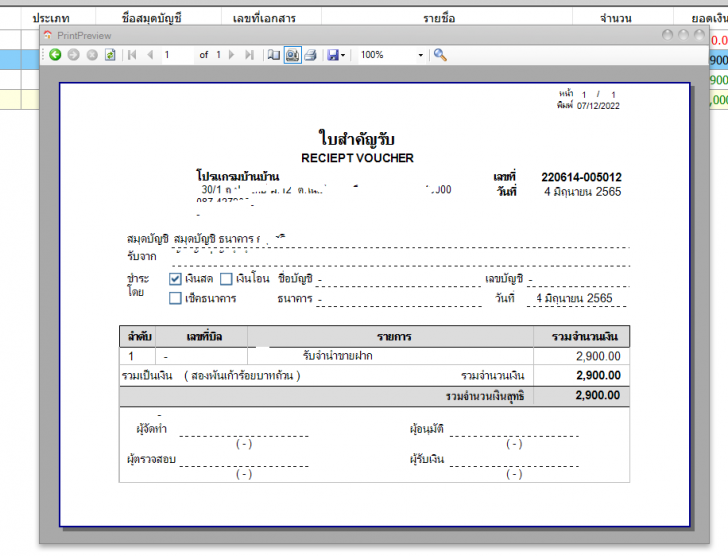This screenshot has width=728, height=556.
Task: Click the เลขที่บิล column header in the voucher table
Action: point(204,336)
